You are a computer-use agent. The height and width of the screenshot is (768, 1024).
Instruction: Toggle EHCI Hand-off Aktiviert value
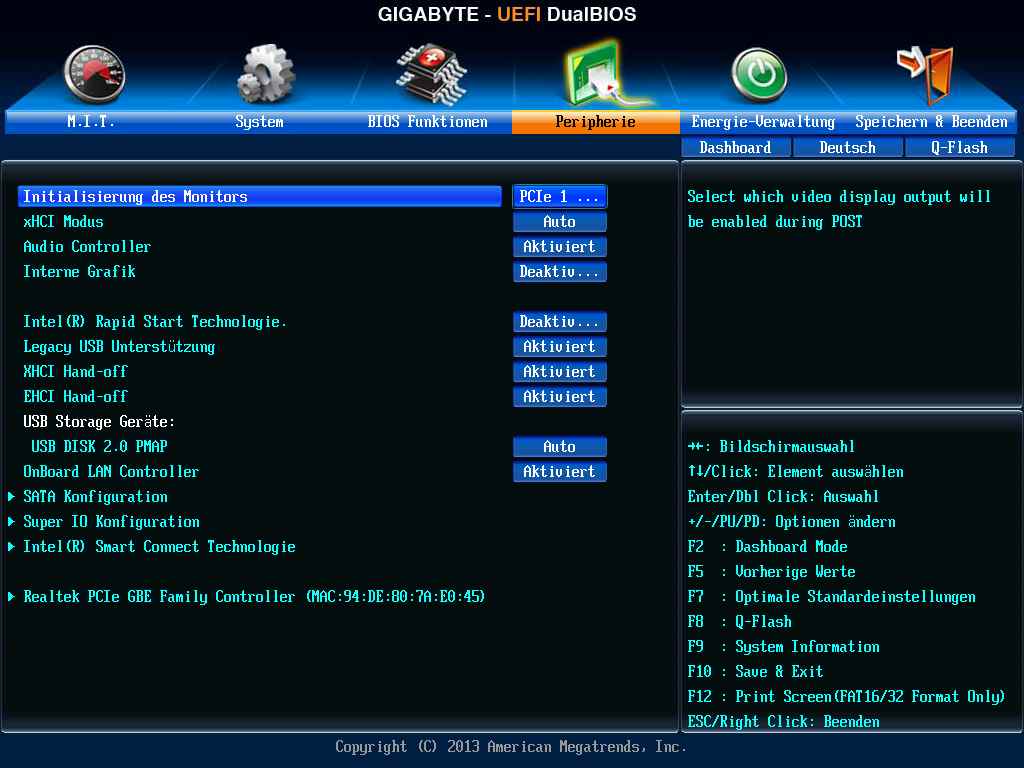(560, 396)
